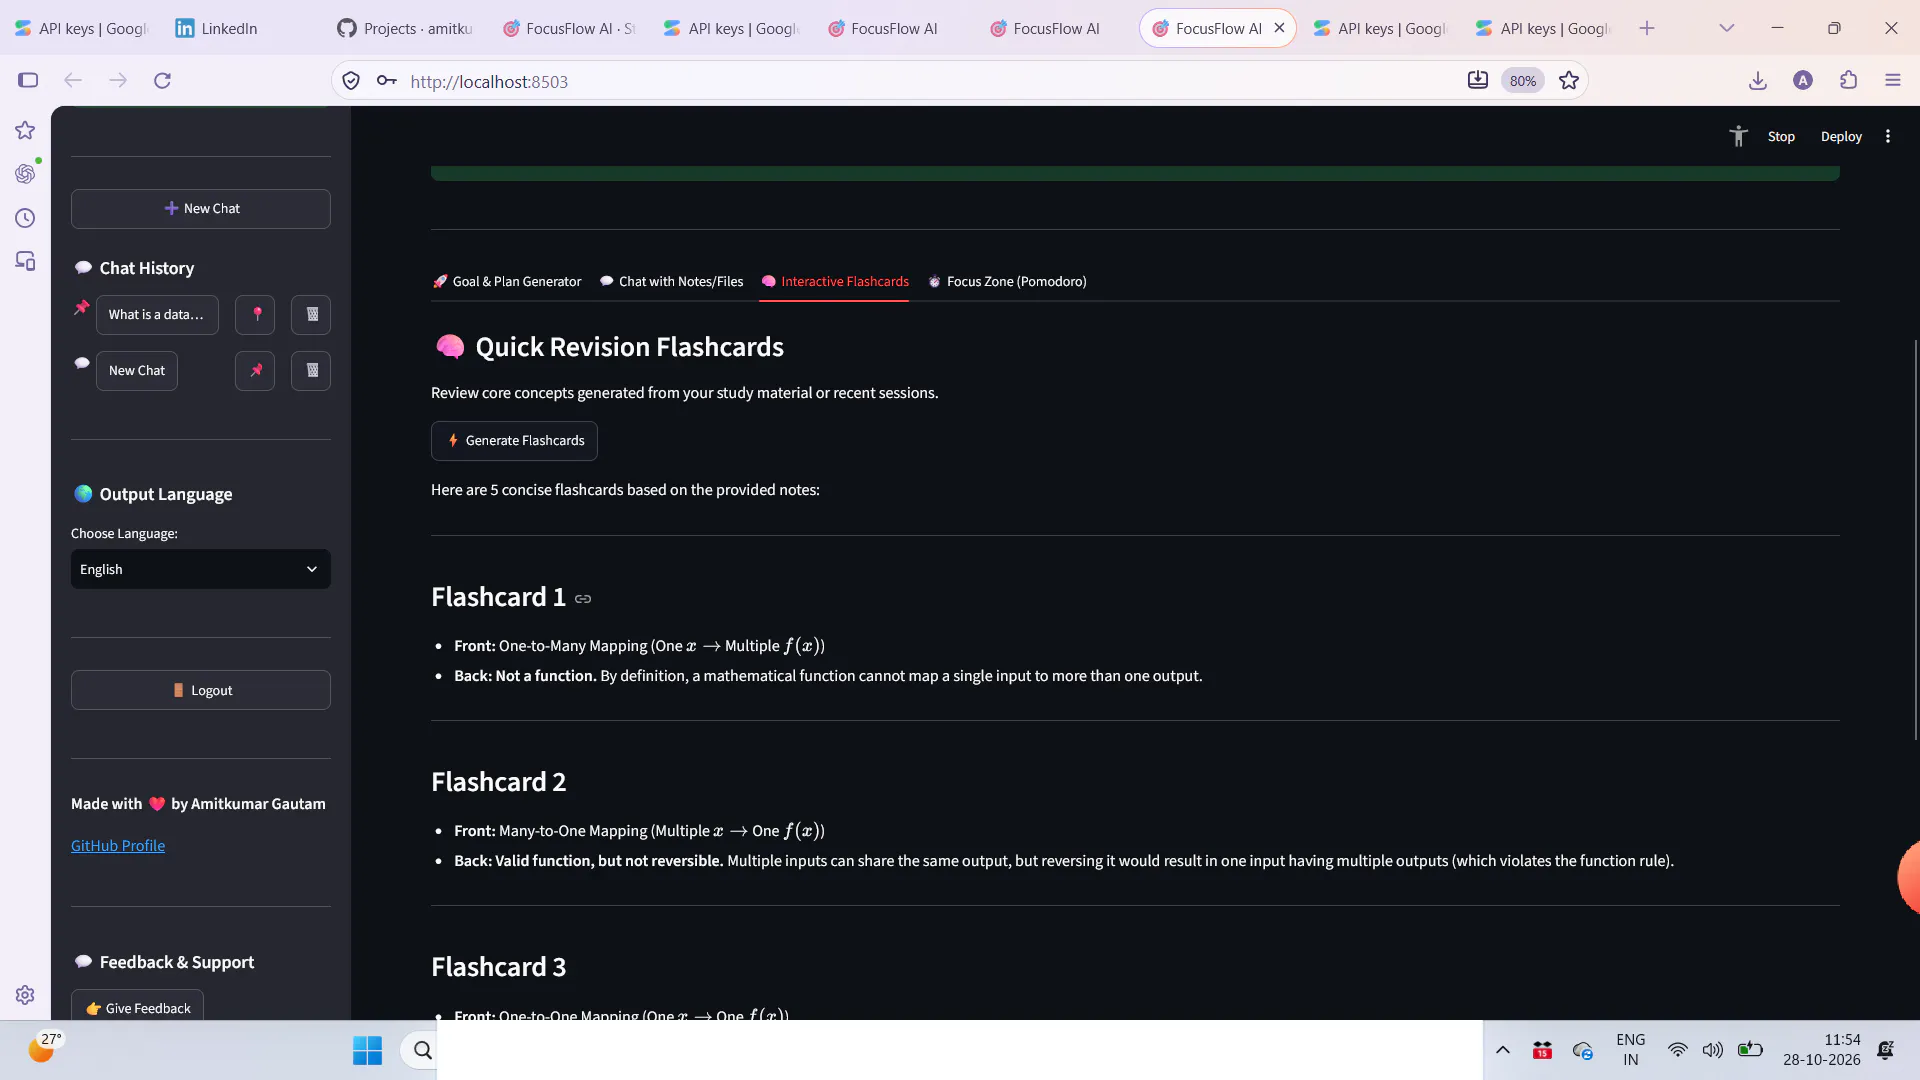Start a New Chat from sidebar button
Viewport: 1920px width, 1080px height.
201,209
